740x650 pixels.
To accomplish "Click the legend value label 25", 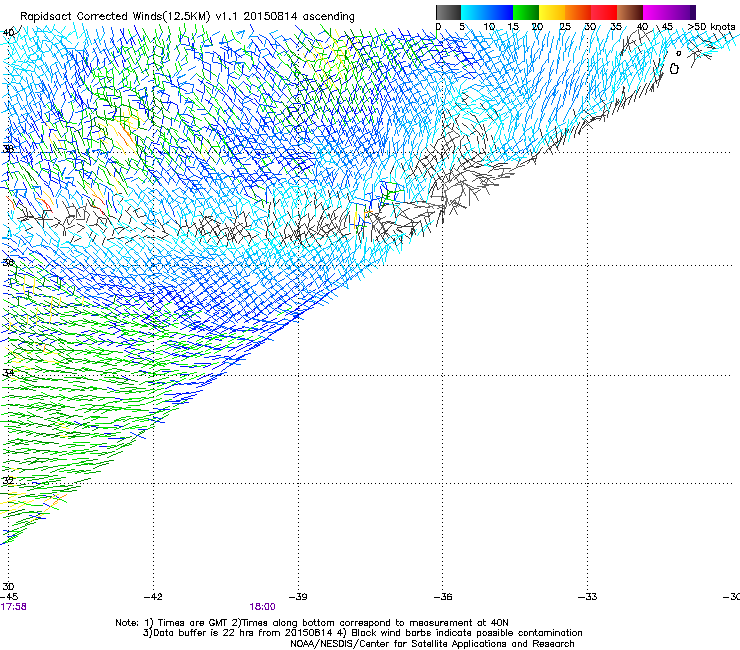I will point(565,27).
